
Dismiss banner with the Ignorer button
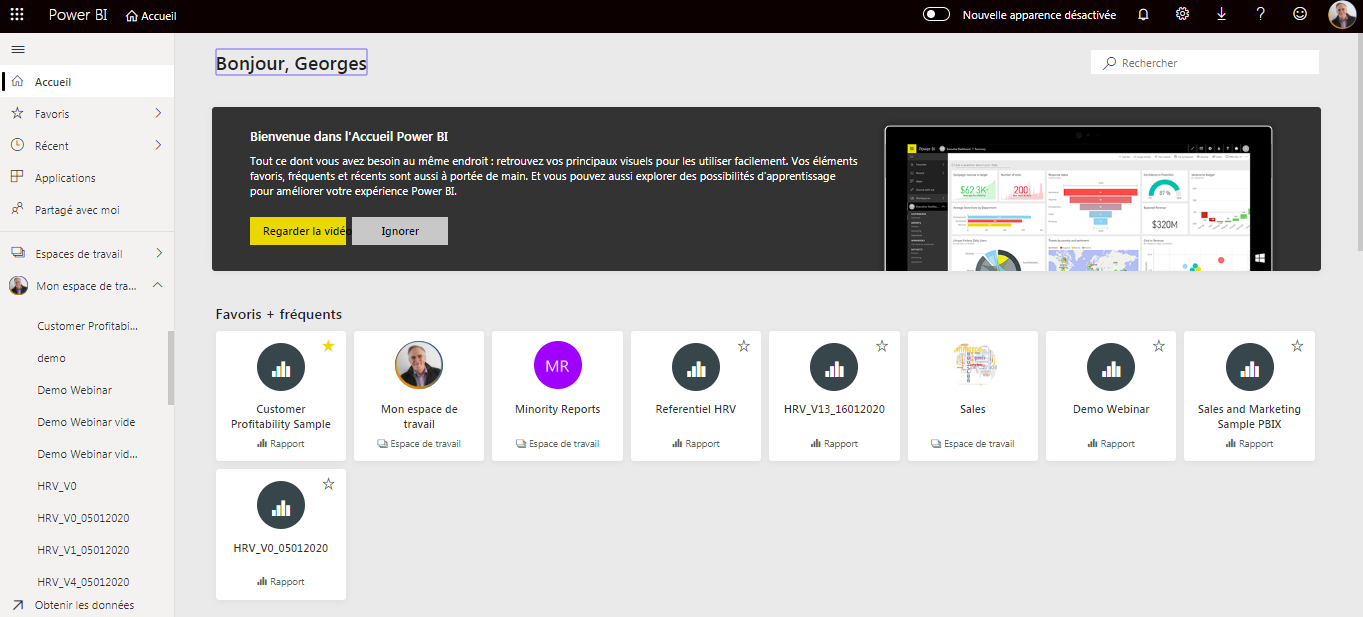click(400, 231)
